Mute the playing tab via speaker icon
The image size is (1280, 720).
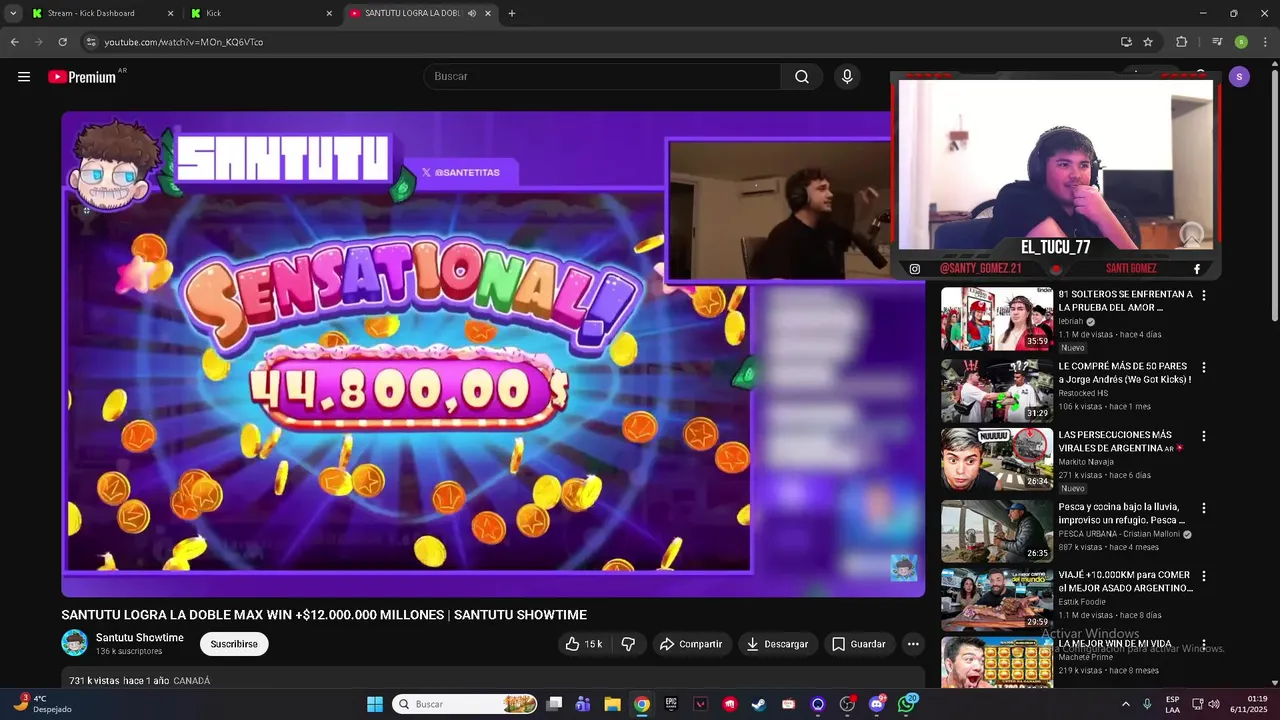472,13
